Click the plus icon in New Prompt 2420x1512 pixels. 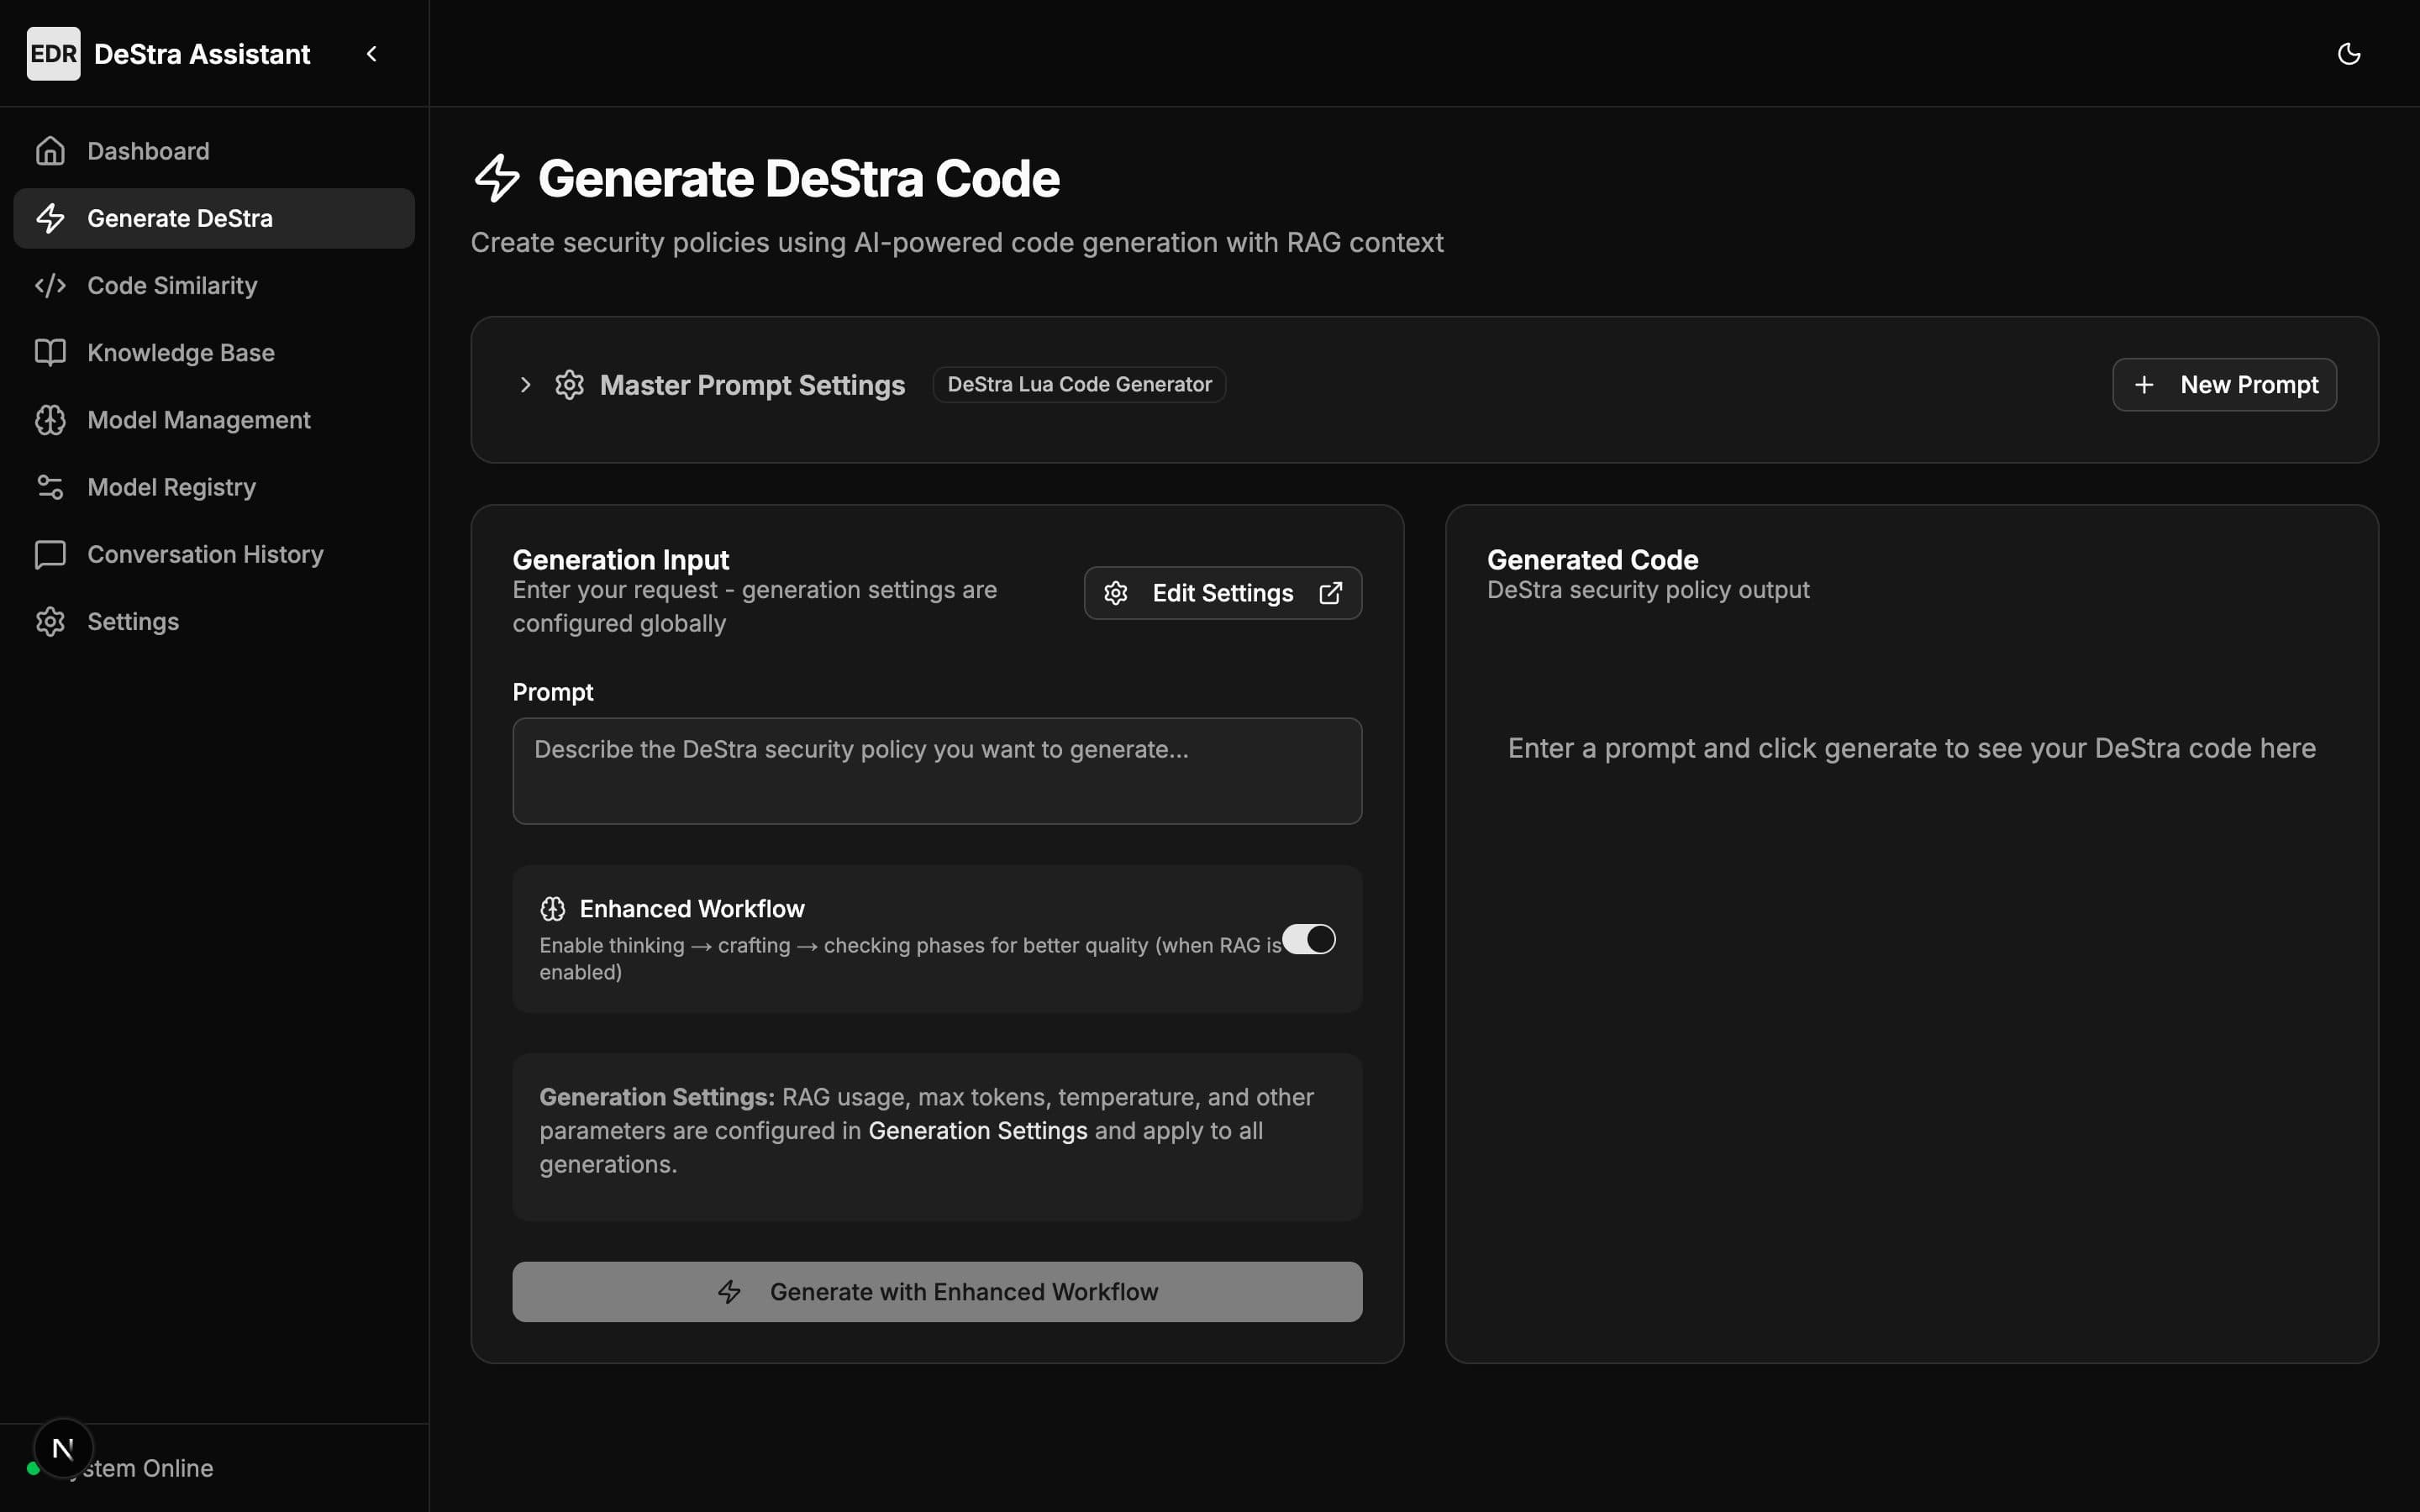2144,385
